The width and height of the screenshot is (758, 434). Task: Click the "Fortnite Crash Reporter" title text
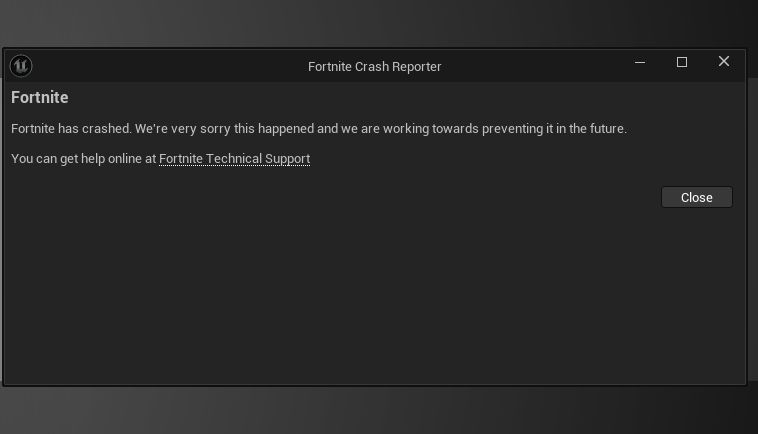pyautogui.click(x=375, y=66)
